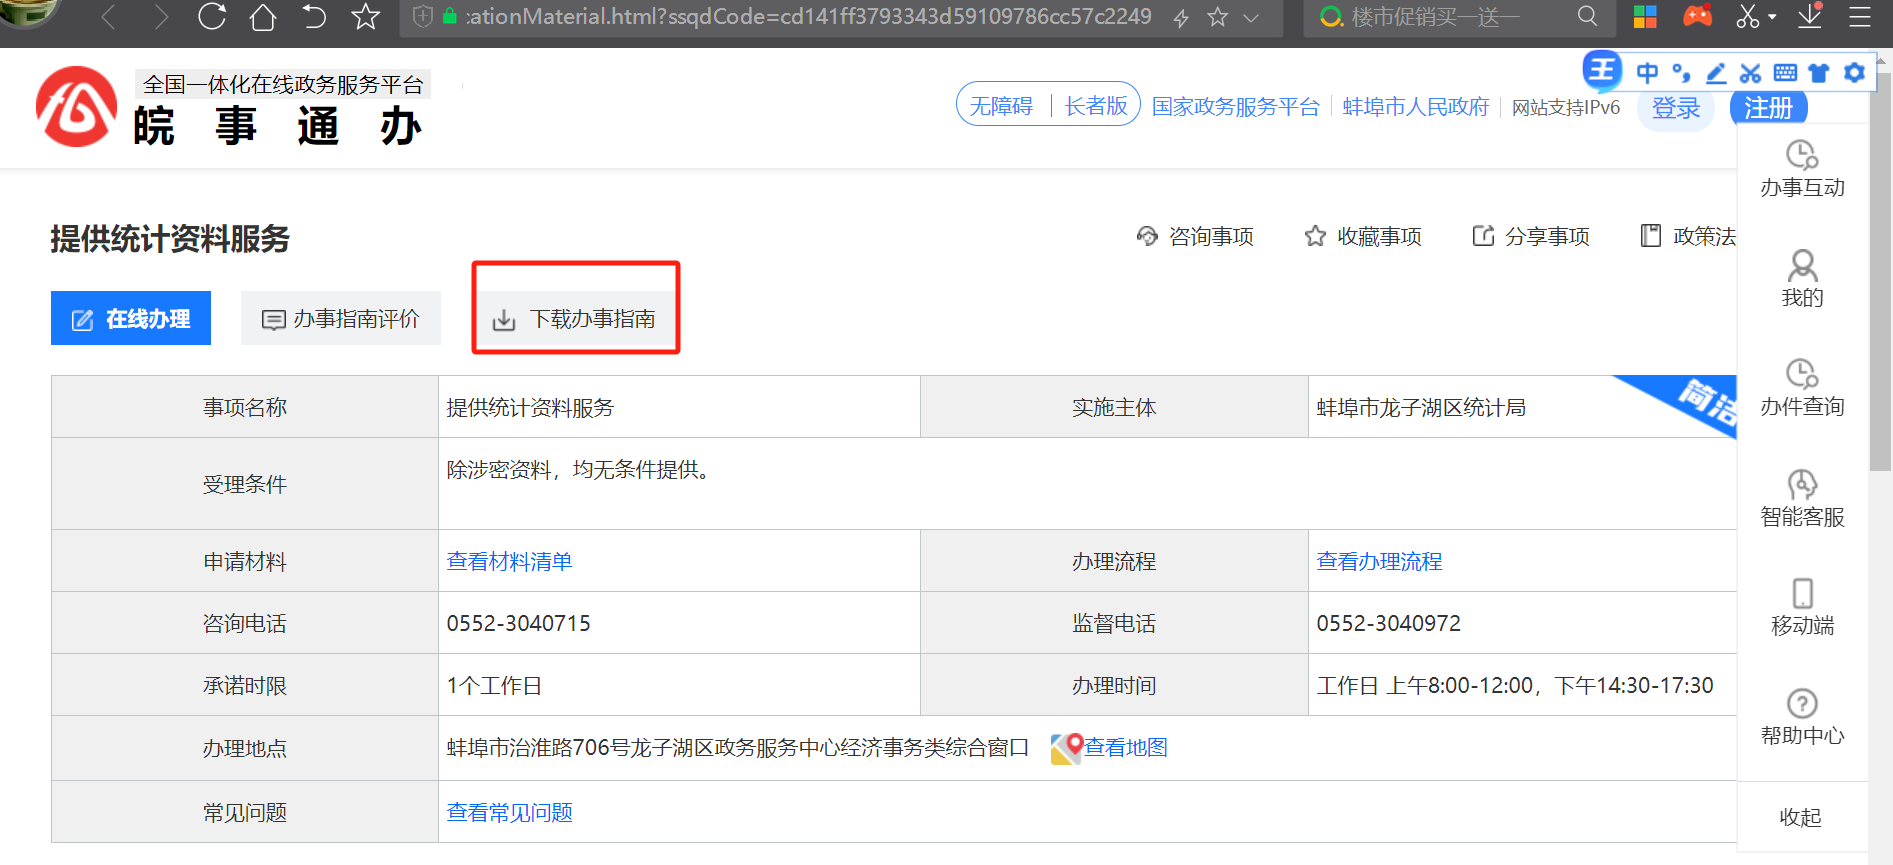
Task: Click the search box with 楼市促销 text
Action: 1435,17
